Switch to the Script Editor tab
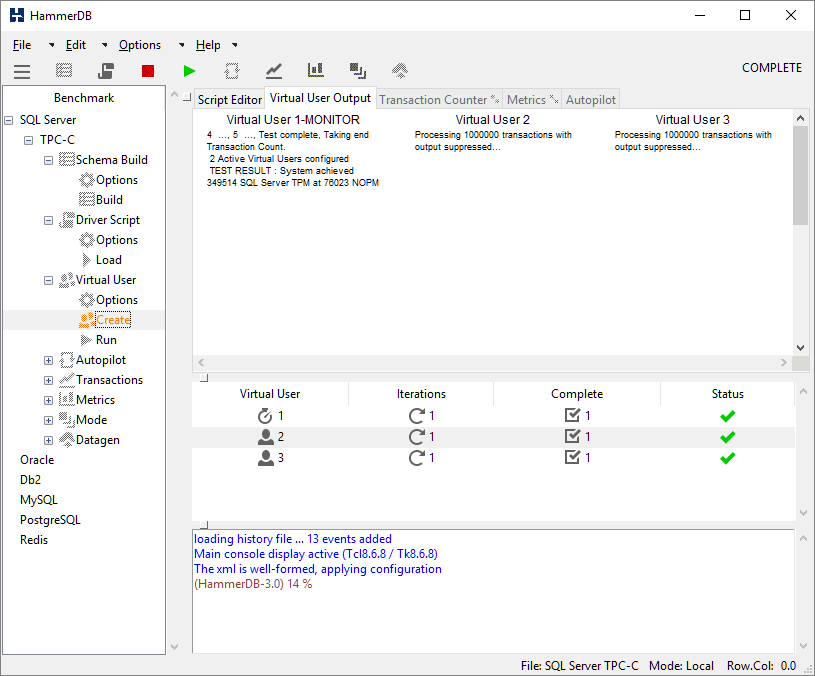 coord(229,100)
